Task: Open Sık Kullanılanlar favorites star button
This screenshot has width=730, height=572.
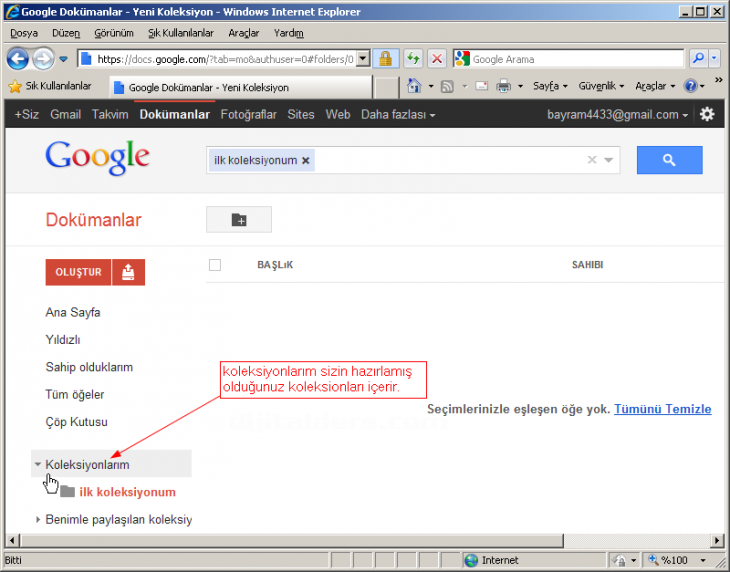Action: click(x=50, y=86)
